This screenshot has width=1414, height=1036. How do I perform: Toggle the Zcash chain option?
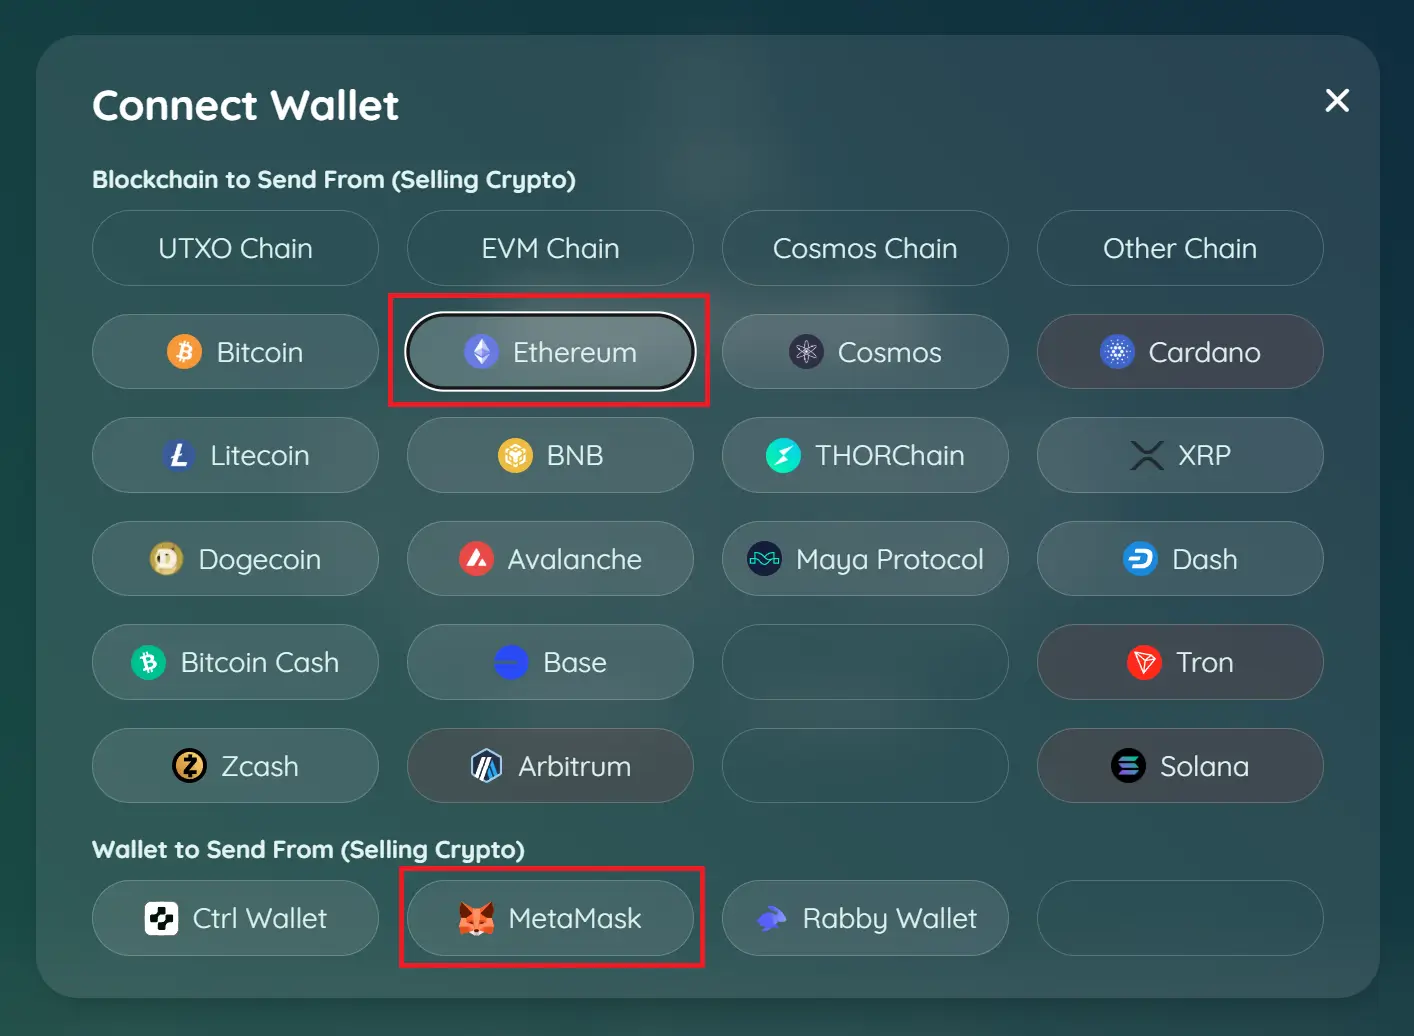[x=235, y=766]
